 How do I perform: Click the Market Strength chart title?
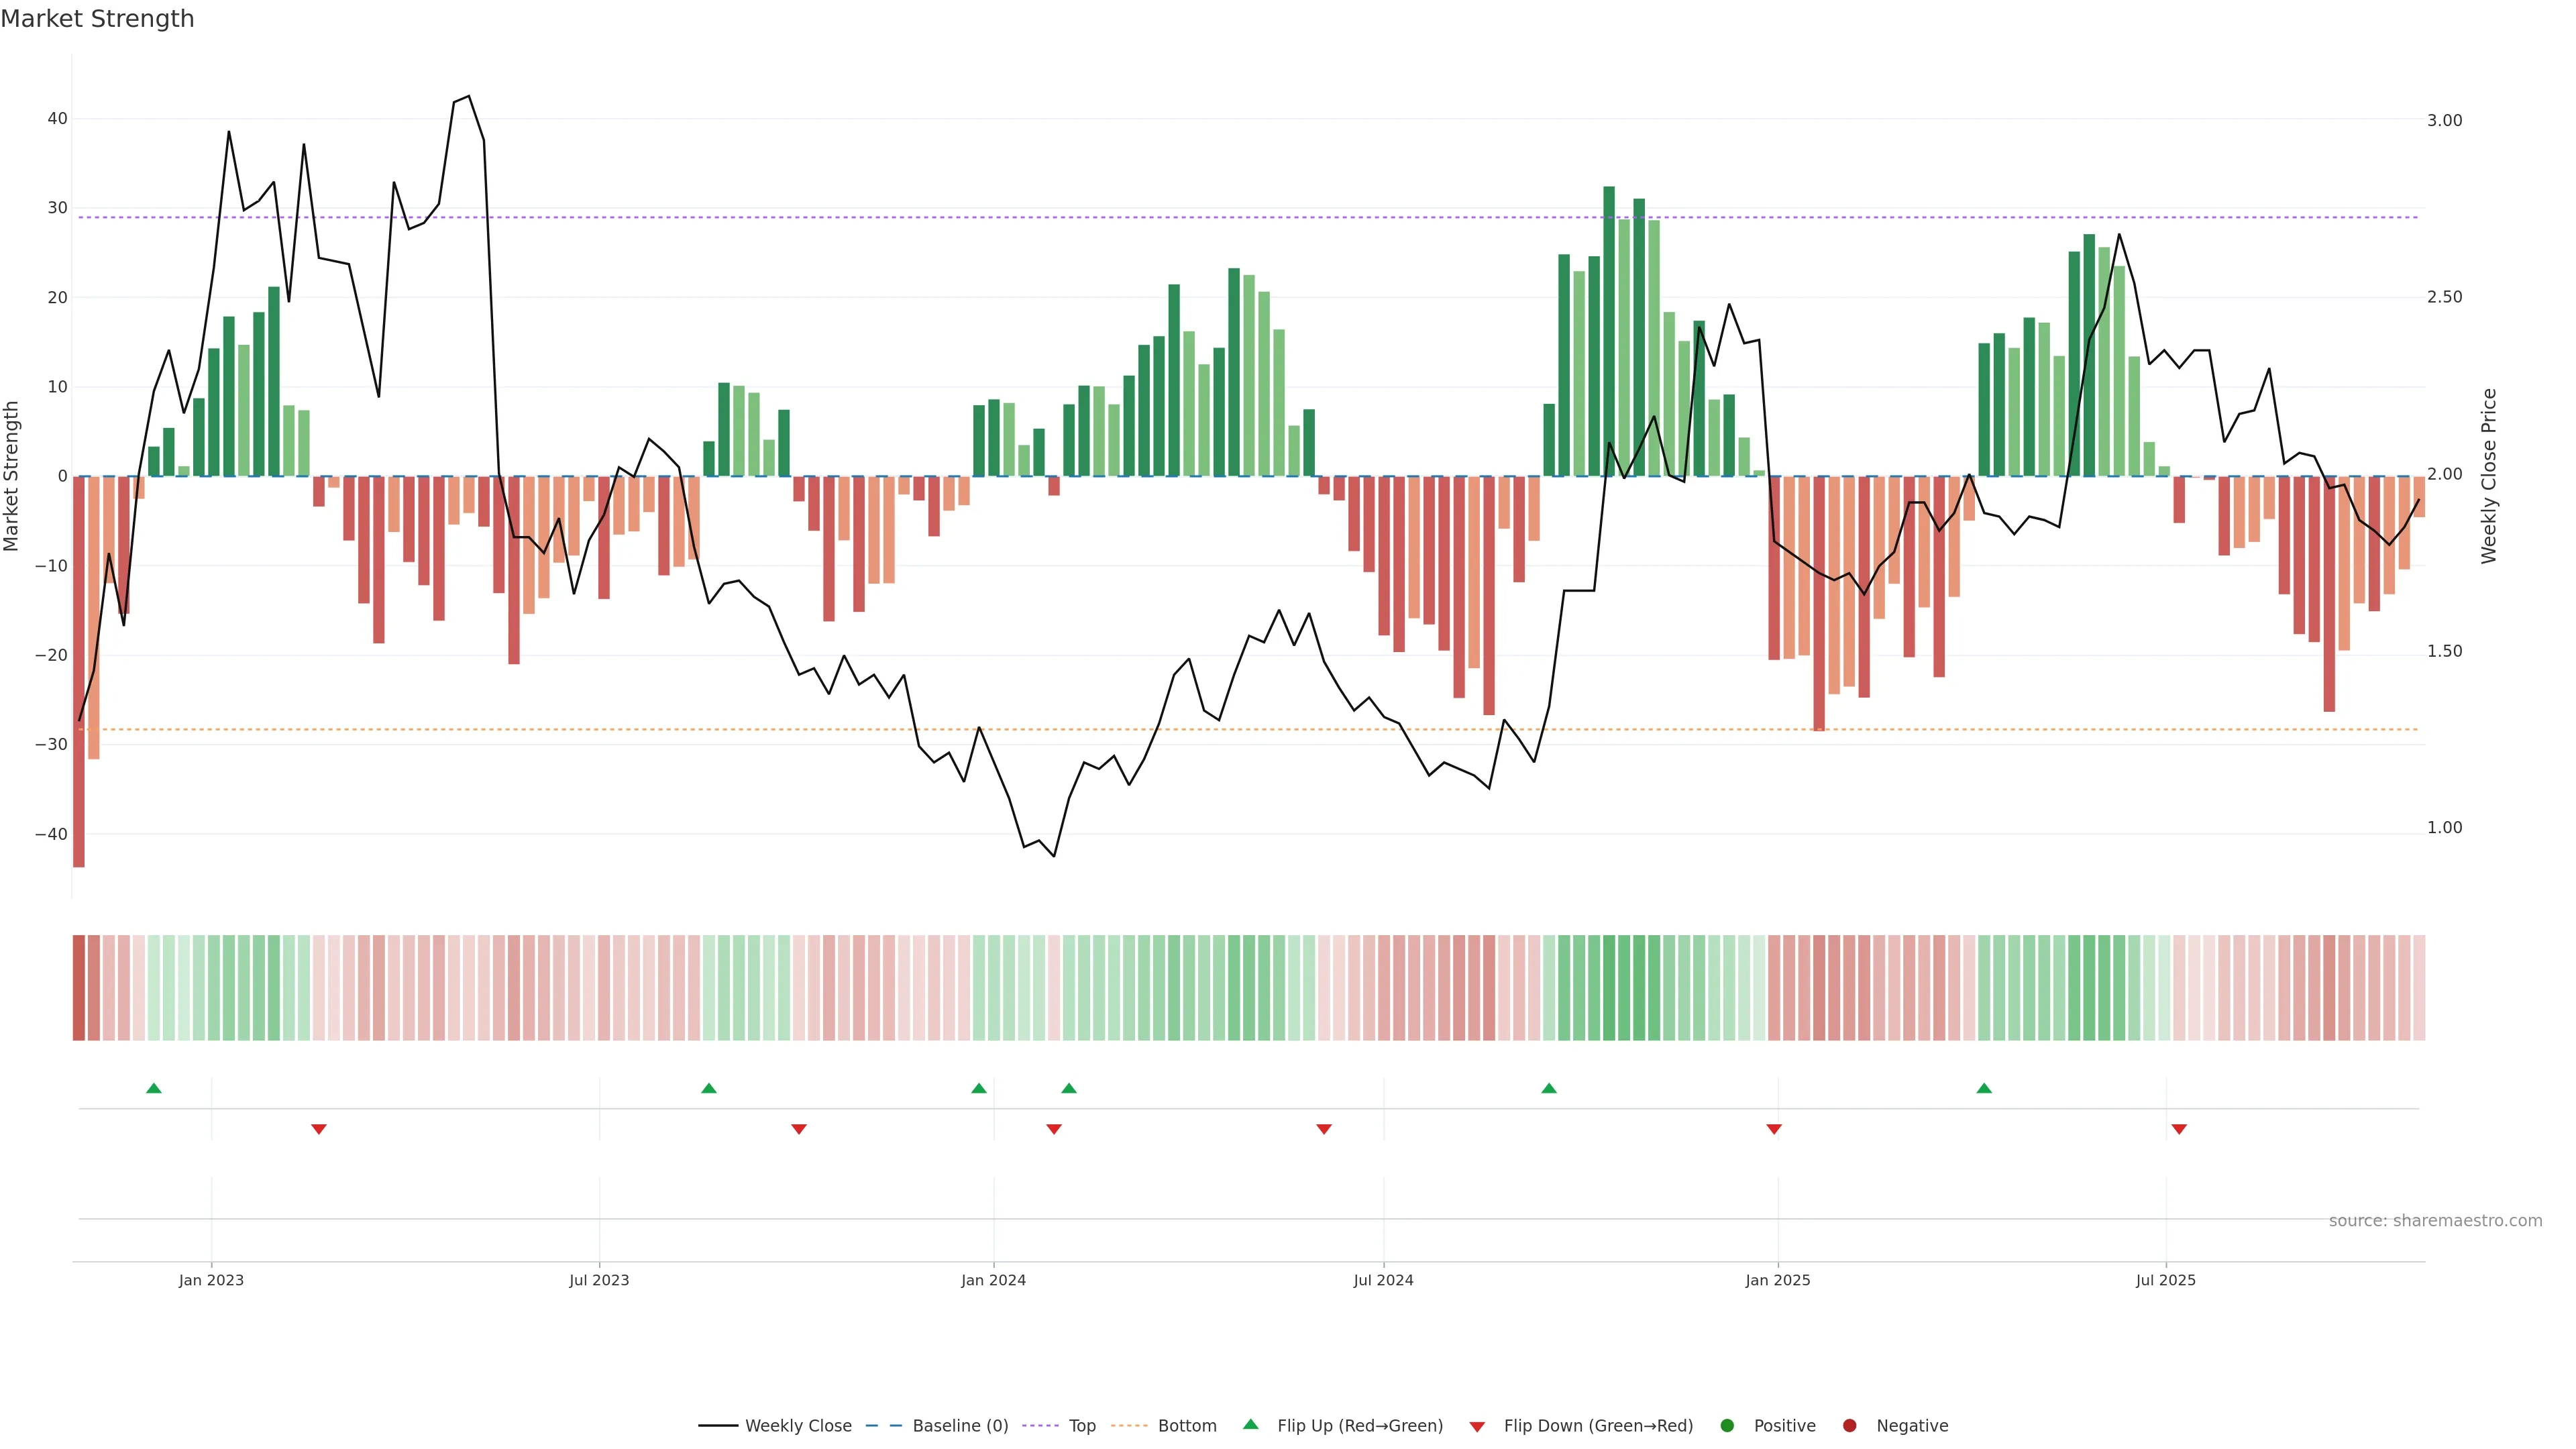tap(97, 19)
